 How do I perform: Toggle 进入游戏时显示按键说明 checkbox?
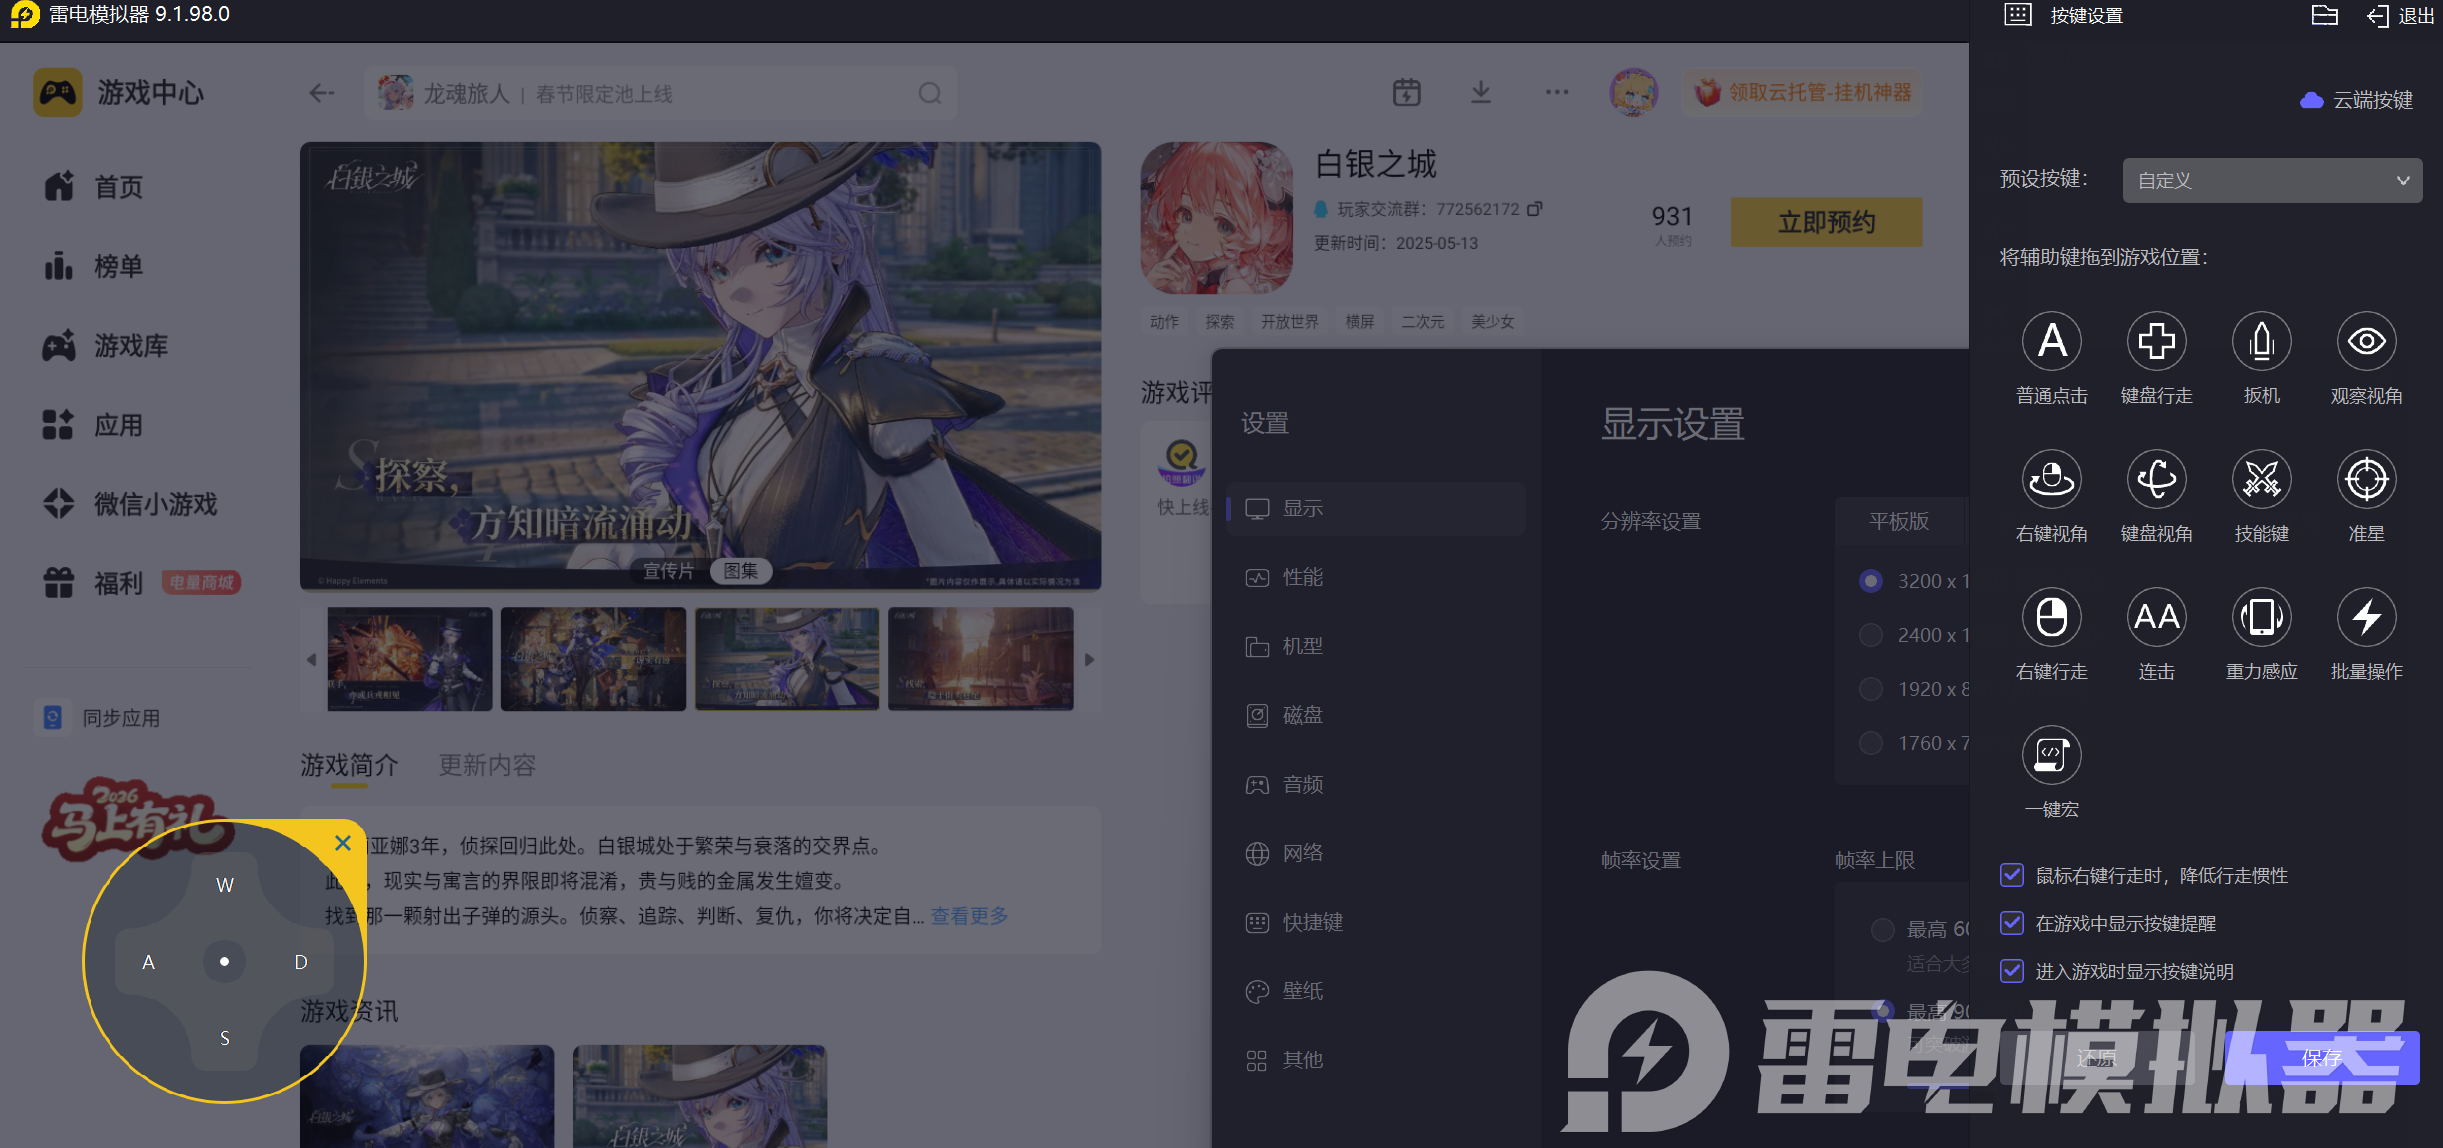(x=2011, y=971)
